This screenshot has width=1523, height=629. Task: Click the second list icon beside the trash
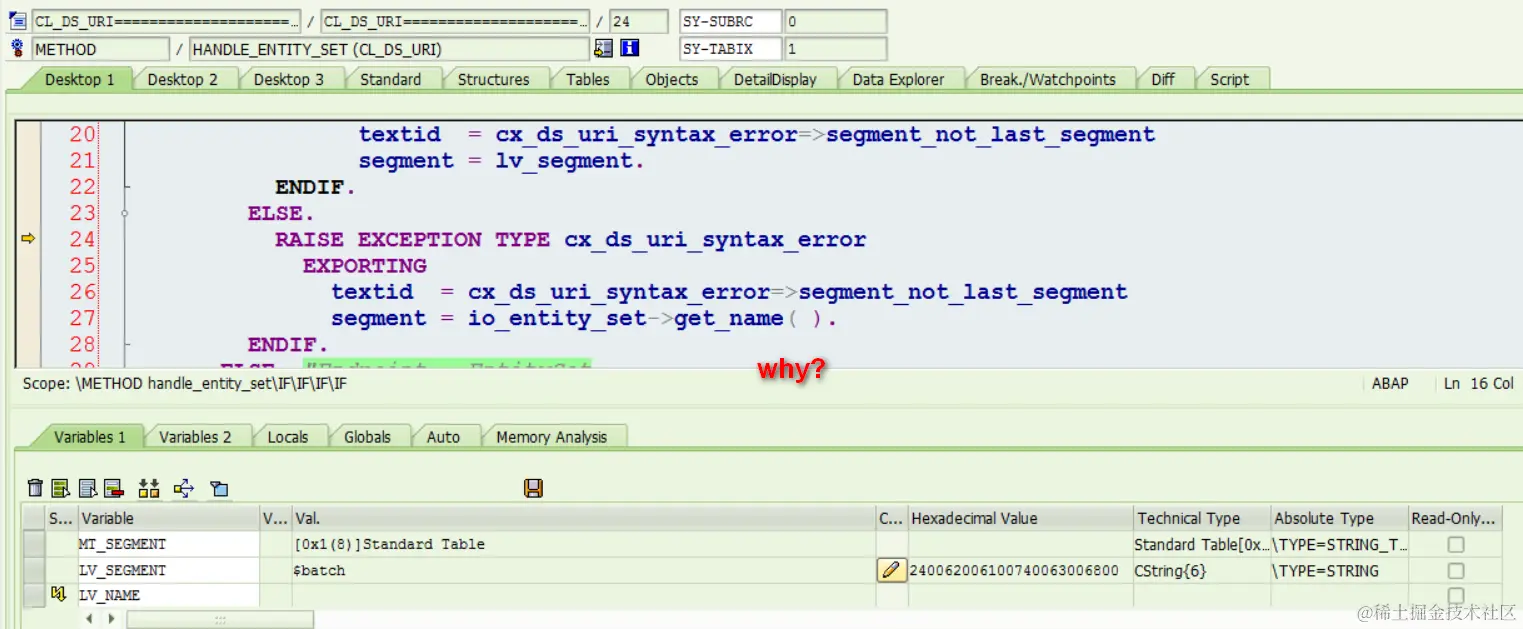click(x=88, y=488)
